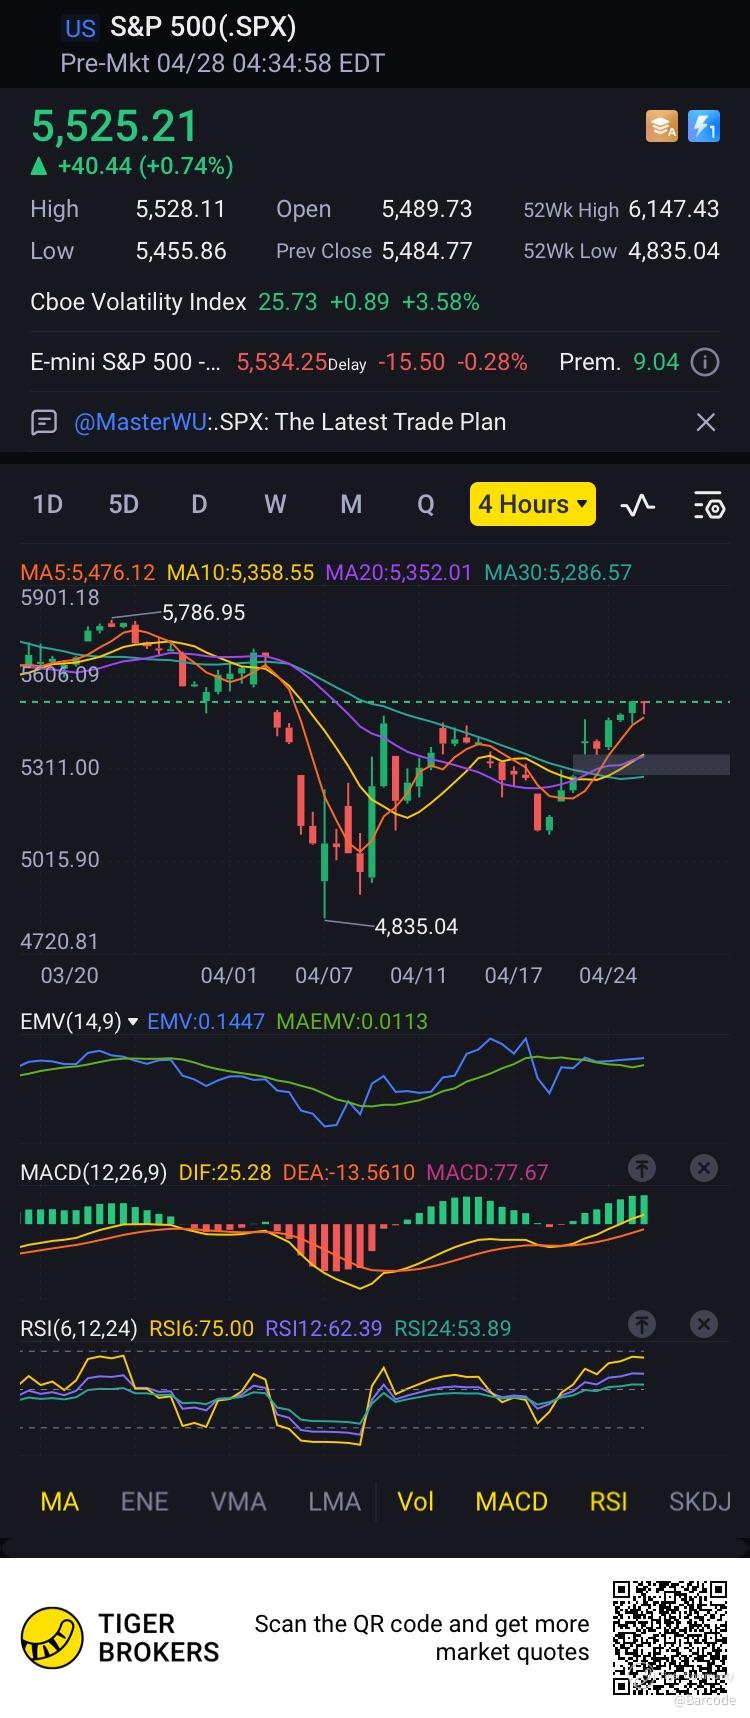This screenshot has width=750, height=1718.
Task: Tap the MA30:5,286.57 legend value
Action: tap(558, 573)
